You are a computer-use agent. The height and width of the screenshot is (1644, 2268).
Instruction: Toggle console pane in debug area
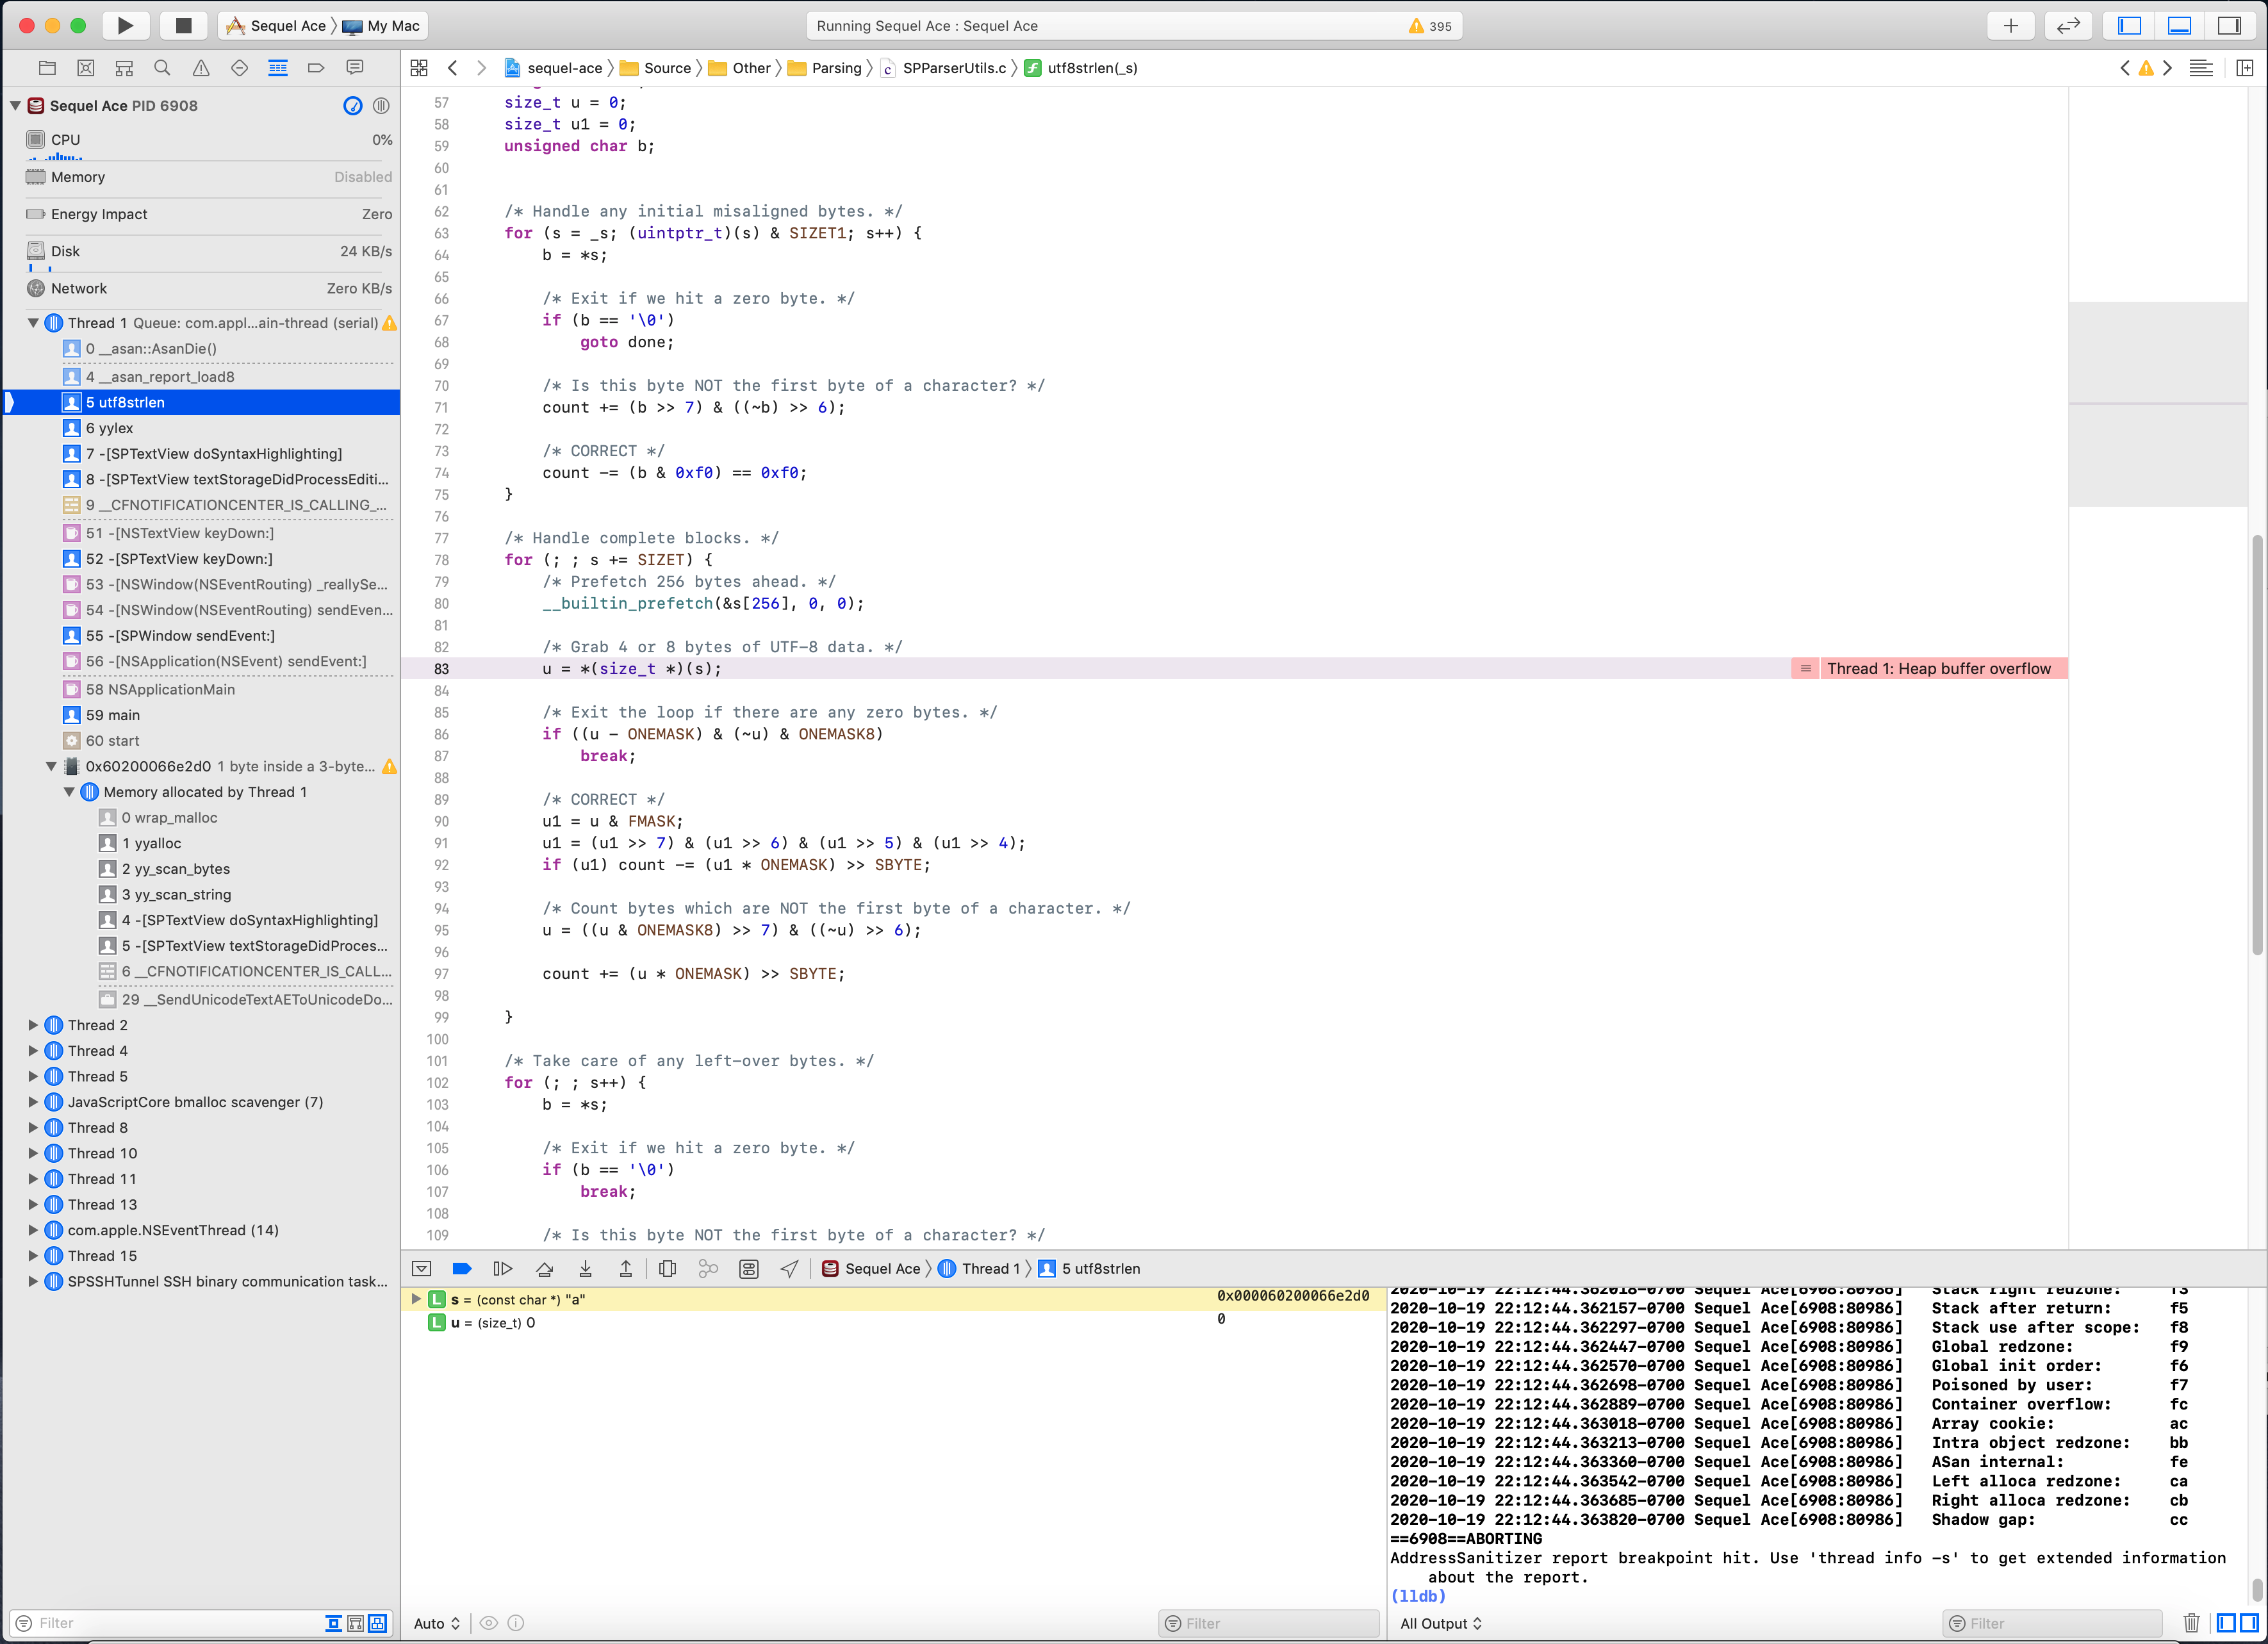2249,1623
